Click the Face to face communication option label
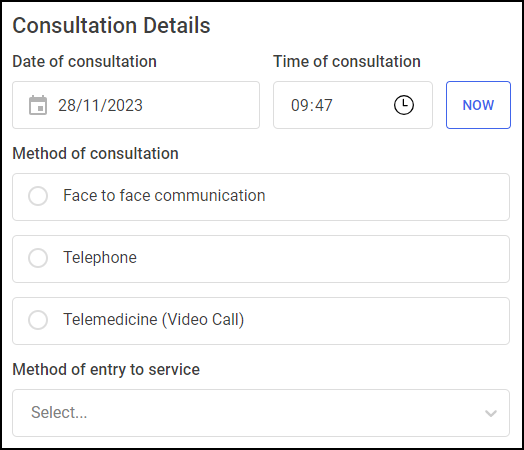 tap(164, 195)
